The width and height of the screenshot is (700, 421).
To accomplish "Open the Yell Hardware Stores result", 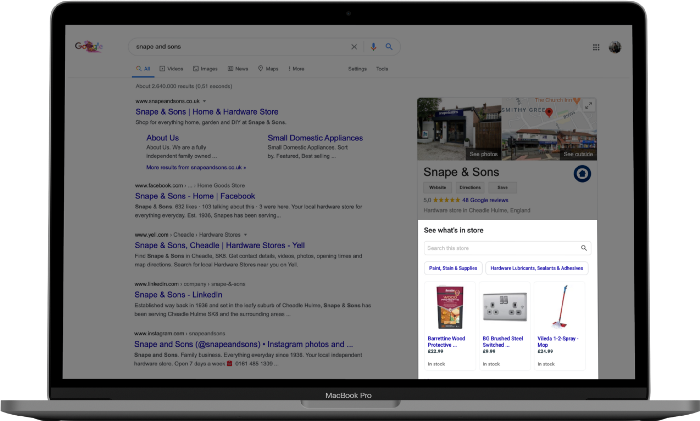I will (220, 245).
